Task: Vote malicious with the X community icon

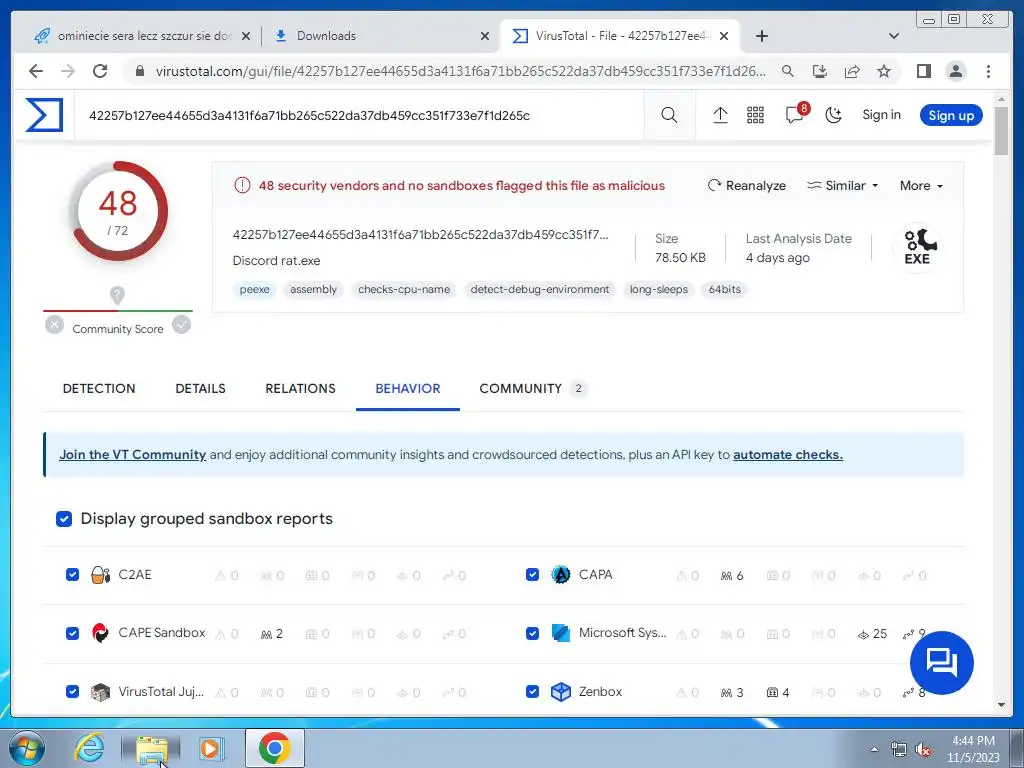Action: click(x=54, y=324)
